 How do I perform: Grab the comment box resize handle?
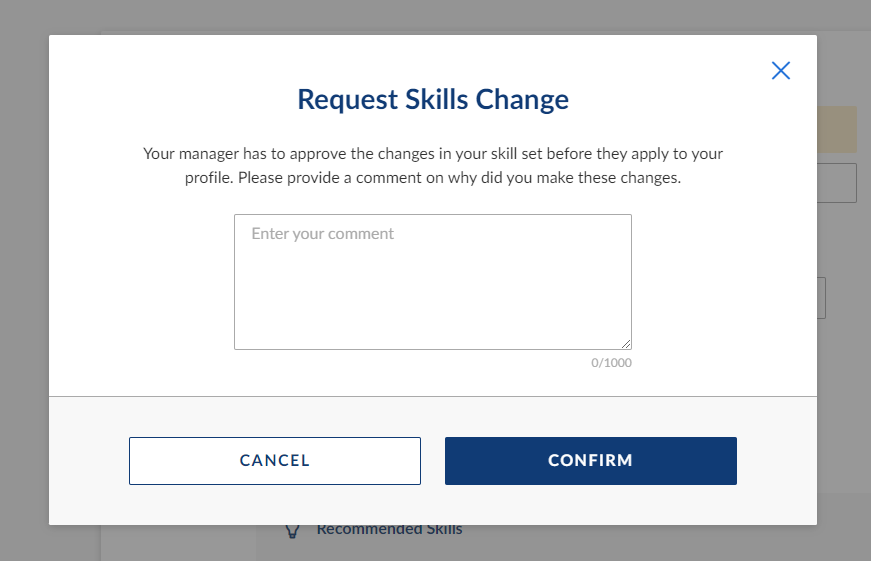[x=626, y=344]
